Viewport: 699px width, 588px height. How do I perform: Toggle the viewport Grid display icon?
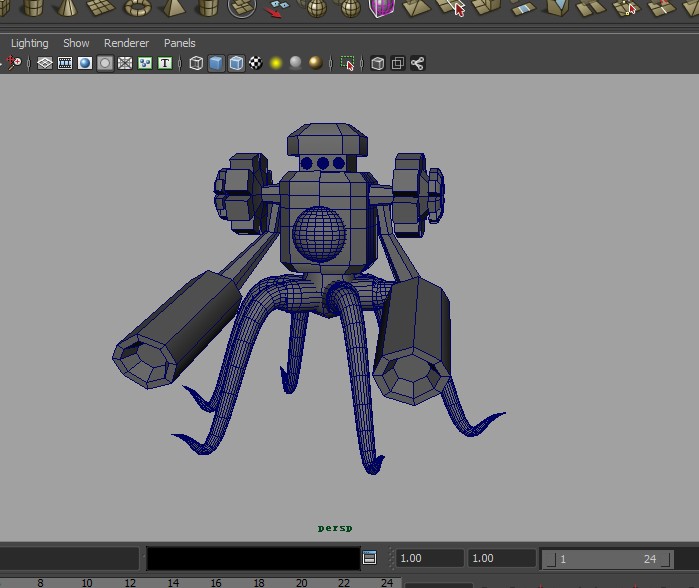point(45,63)
